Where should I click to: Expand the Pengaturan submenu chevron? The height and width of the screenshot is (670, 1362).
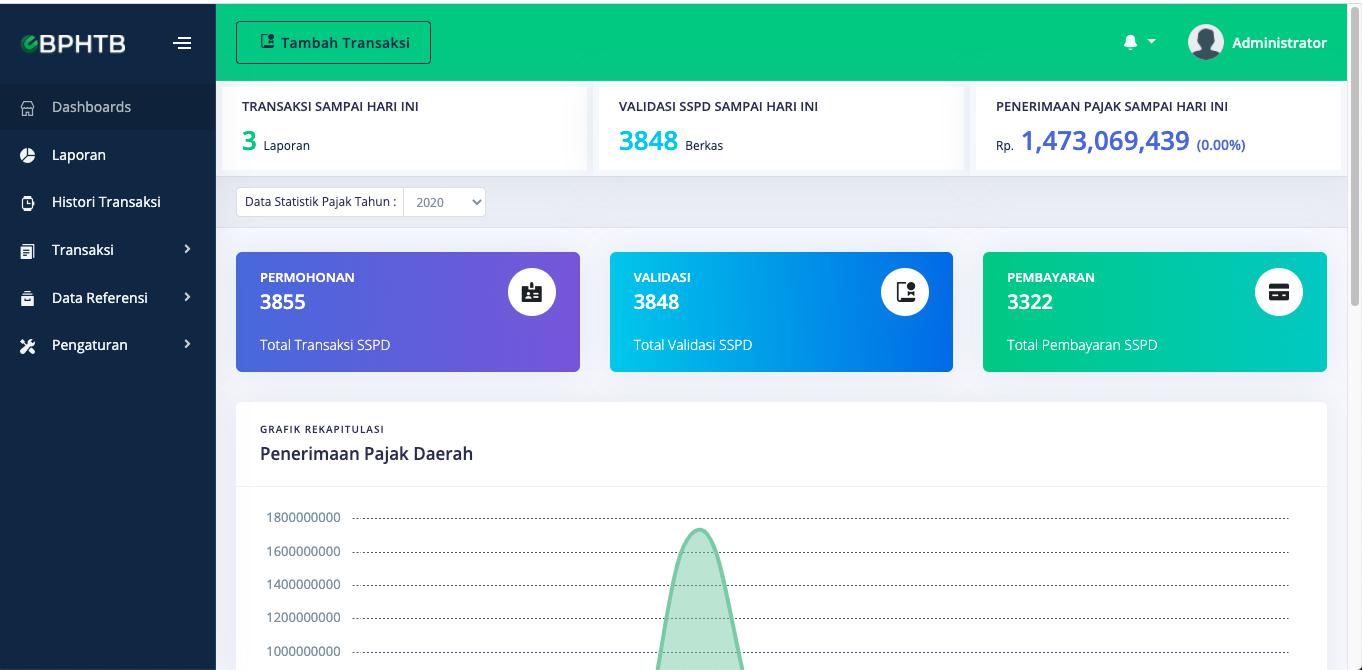click(187, 344)
